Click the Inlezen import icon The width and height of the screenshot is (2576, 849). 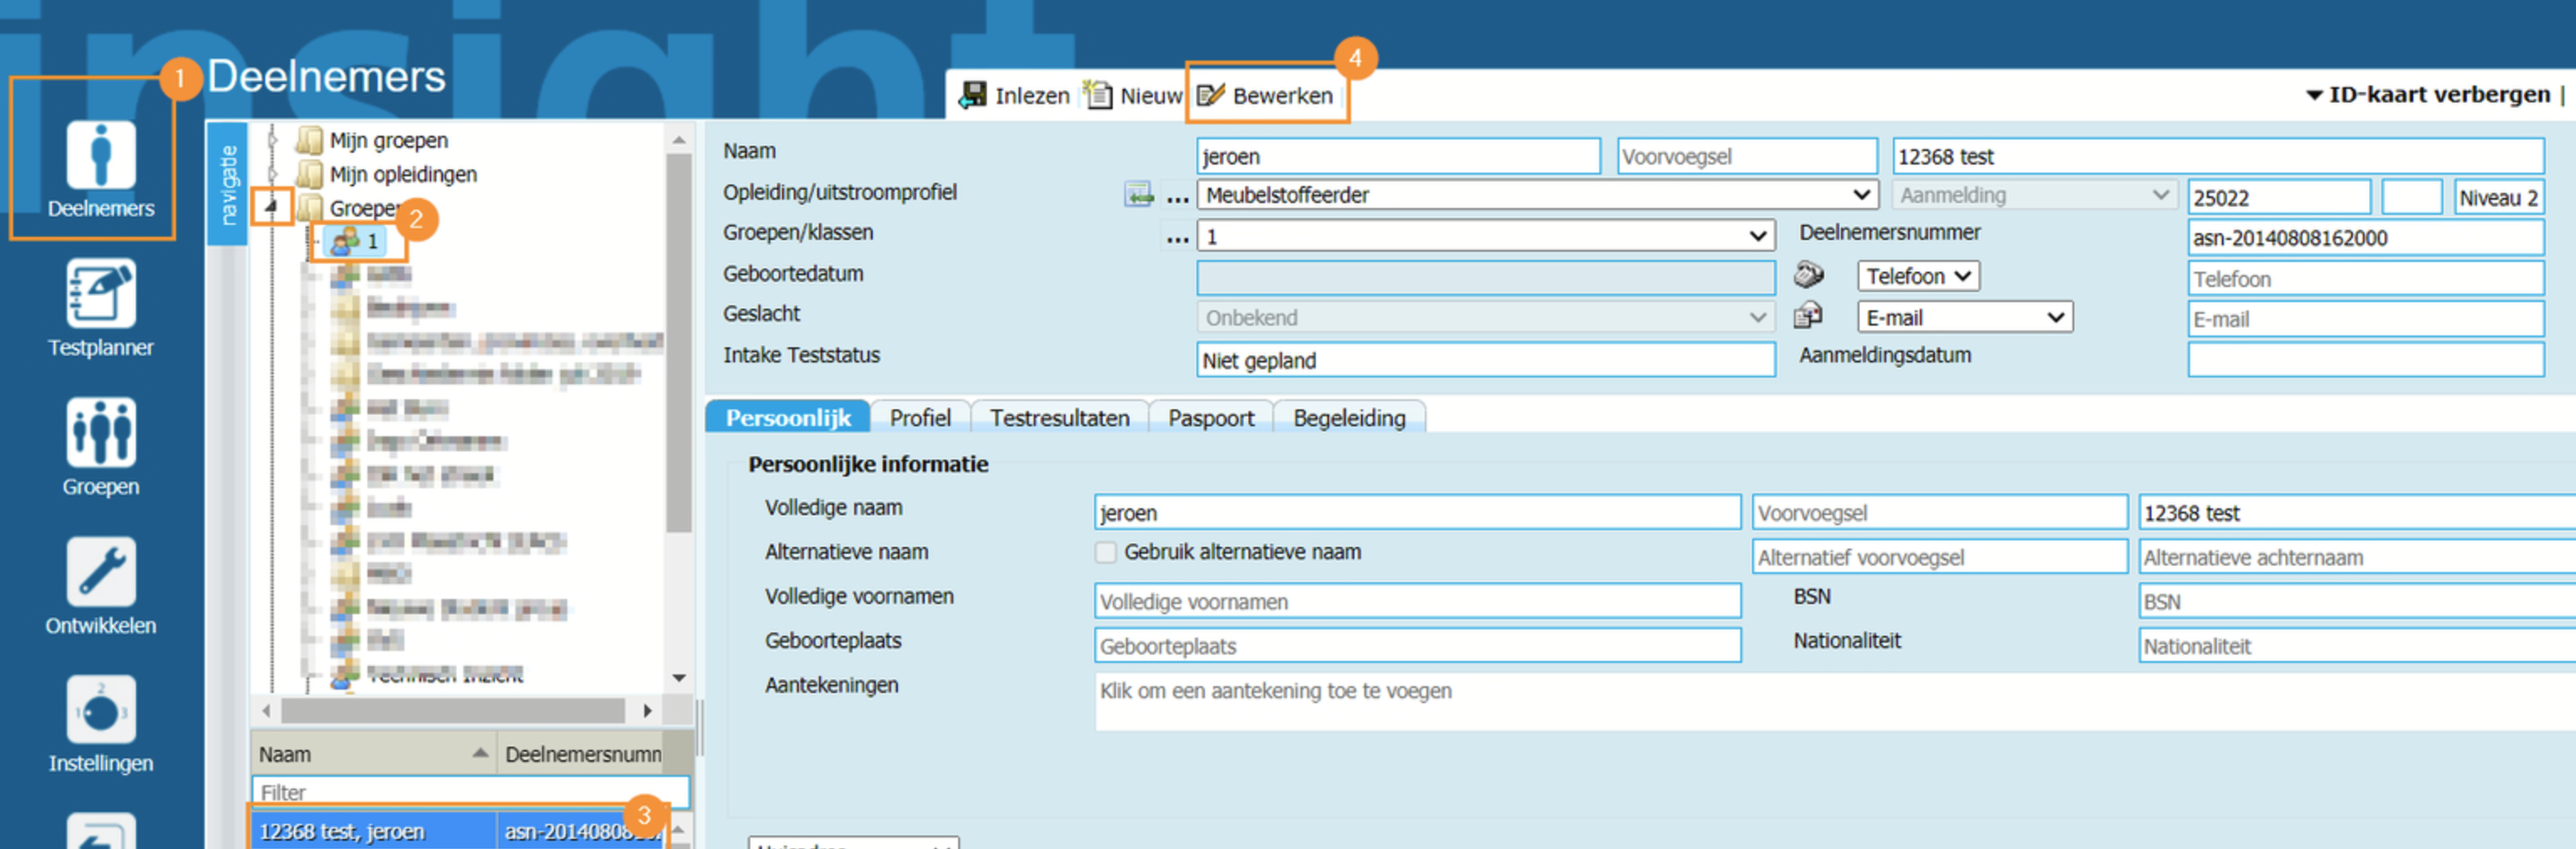pyautogui.click(x=971, y=96)
